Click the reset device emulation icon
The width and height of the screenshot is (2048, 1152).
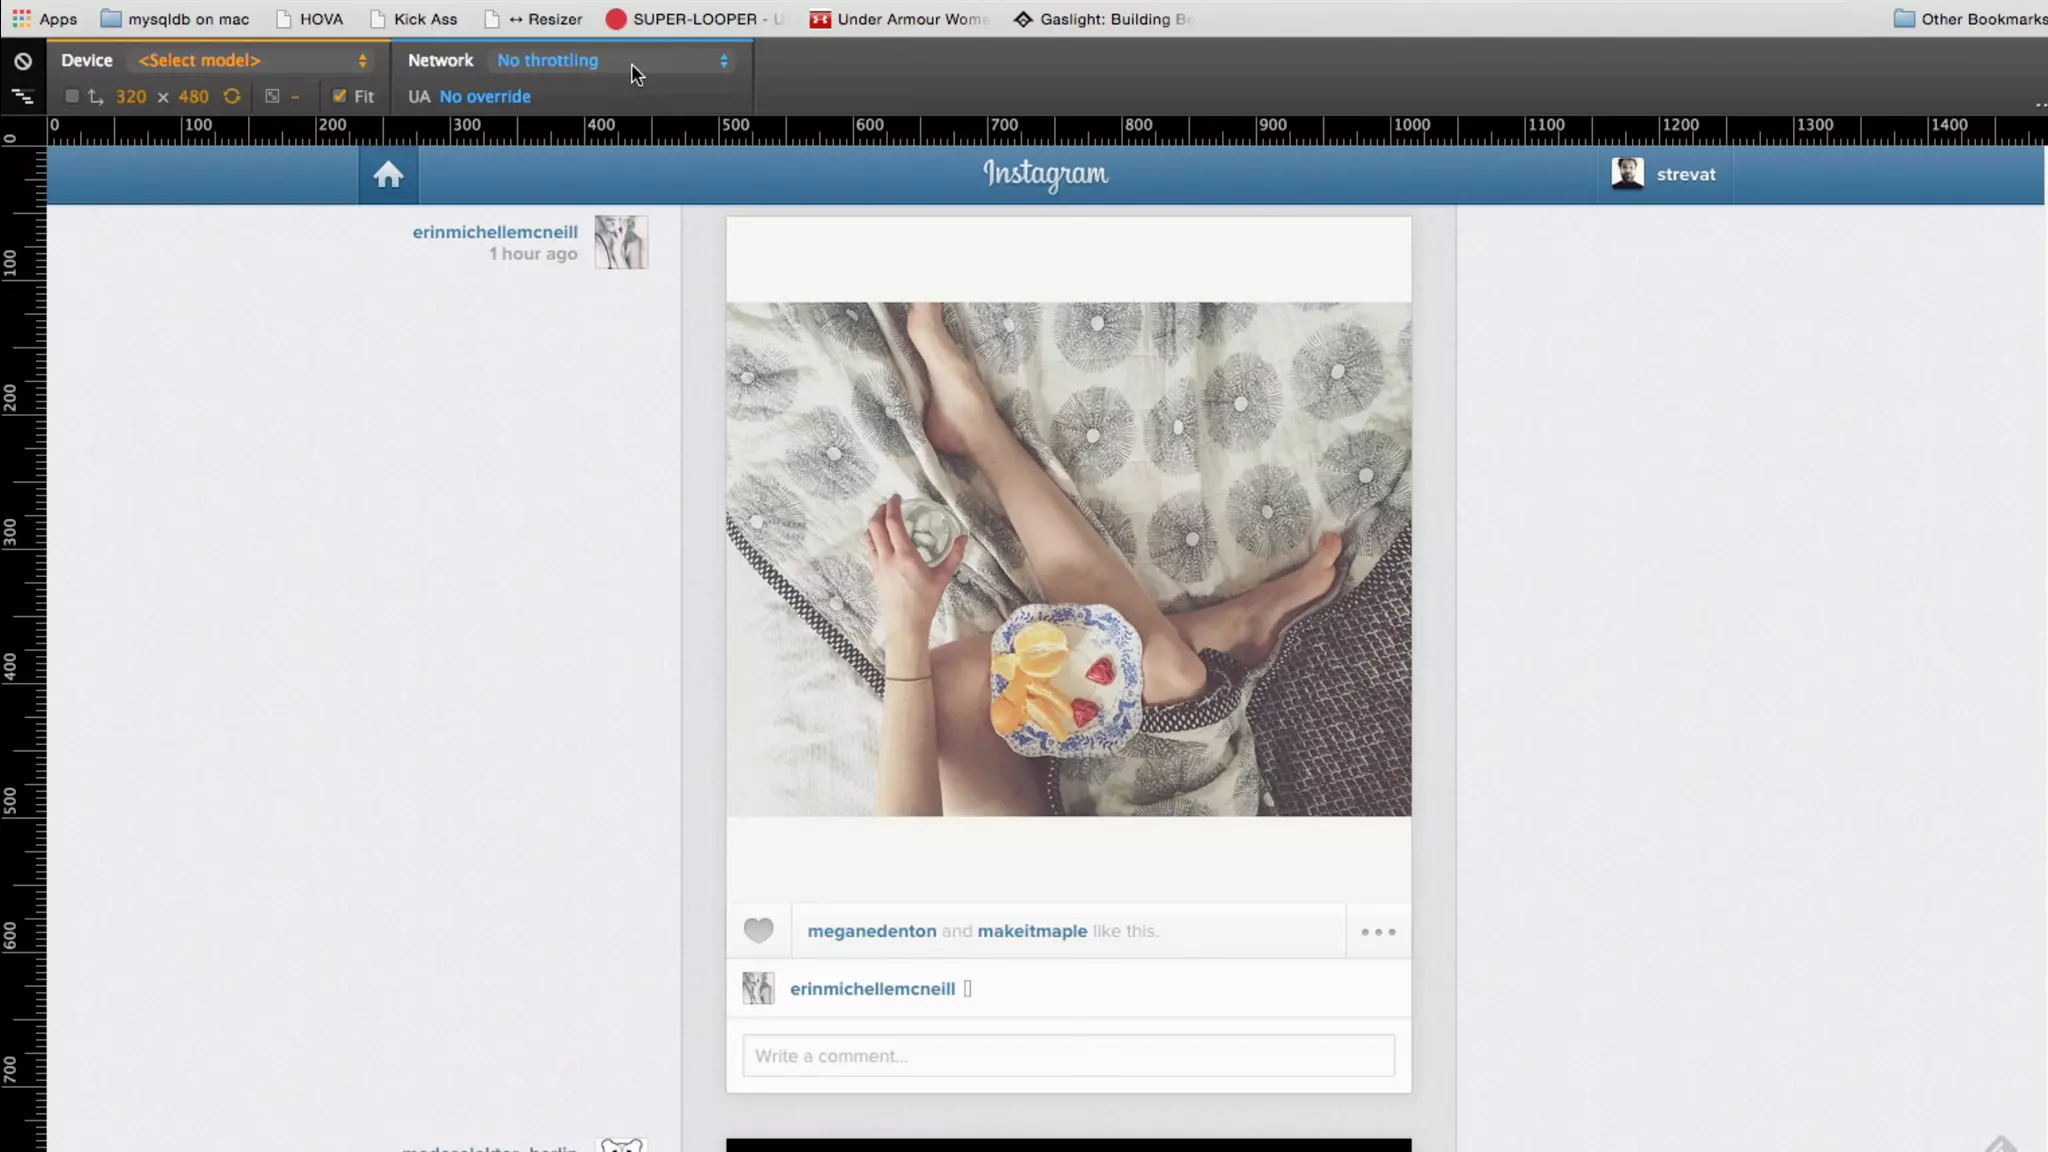(x=23, y=61)
